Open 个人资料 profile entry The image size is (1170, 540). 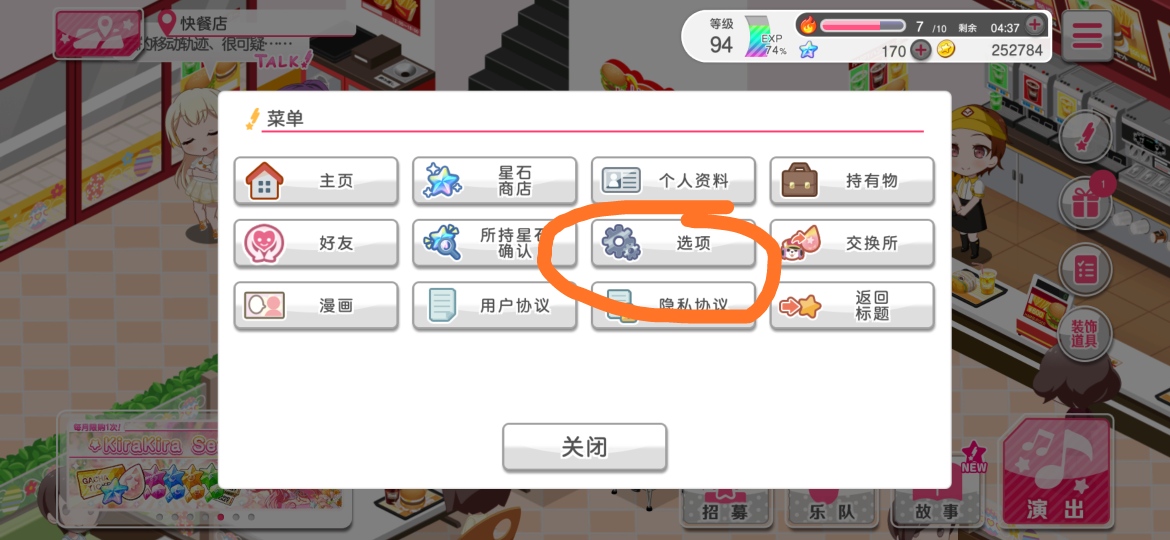673,181
